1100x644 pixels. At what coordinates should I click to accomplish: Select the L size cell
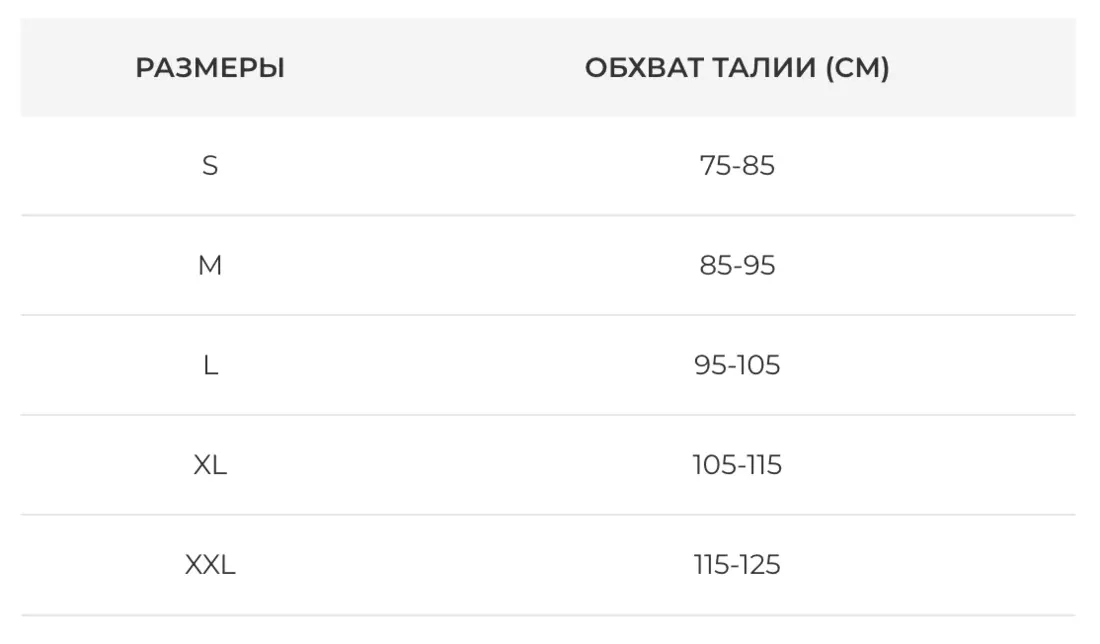point(210,365)
